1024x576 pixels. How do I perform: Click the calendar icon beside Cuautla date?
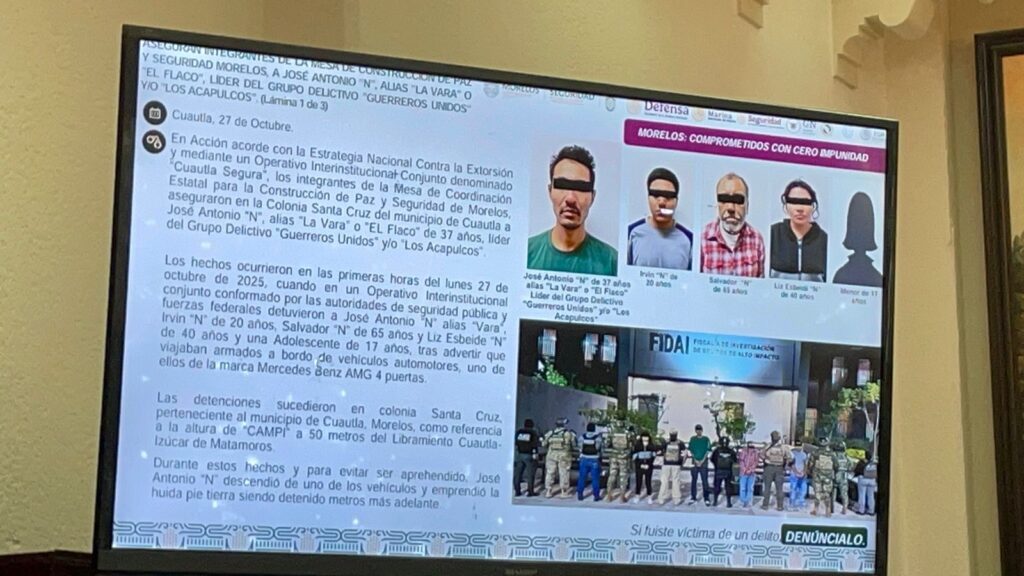coord(155,112)
